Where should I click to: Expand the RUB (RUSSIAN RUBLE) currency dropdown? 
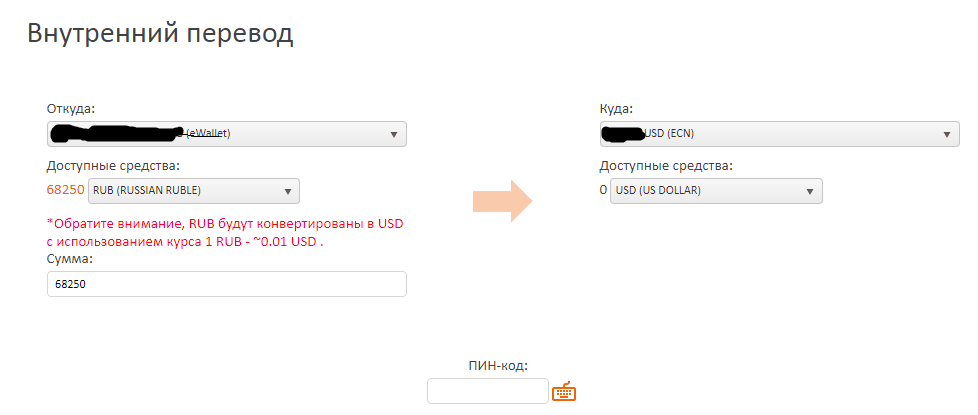coord(195,191)
